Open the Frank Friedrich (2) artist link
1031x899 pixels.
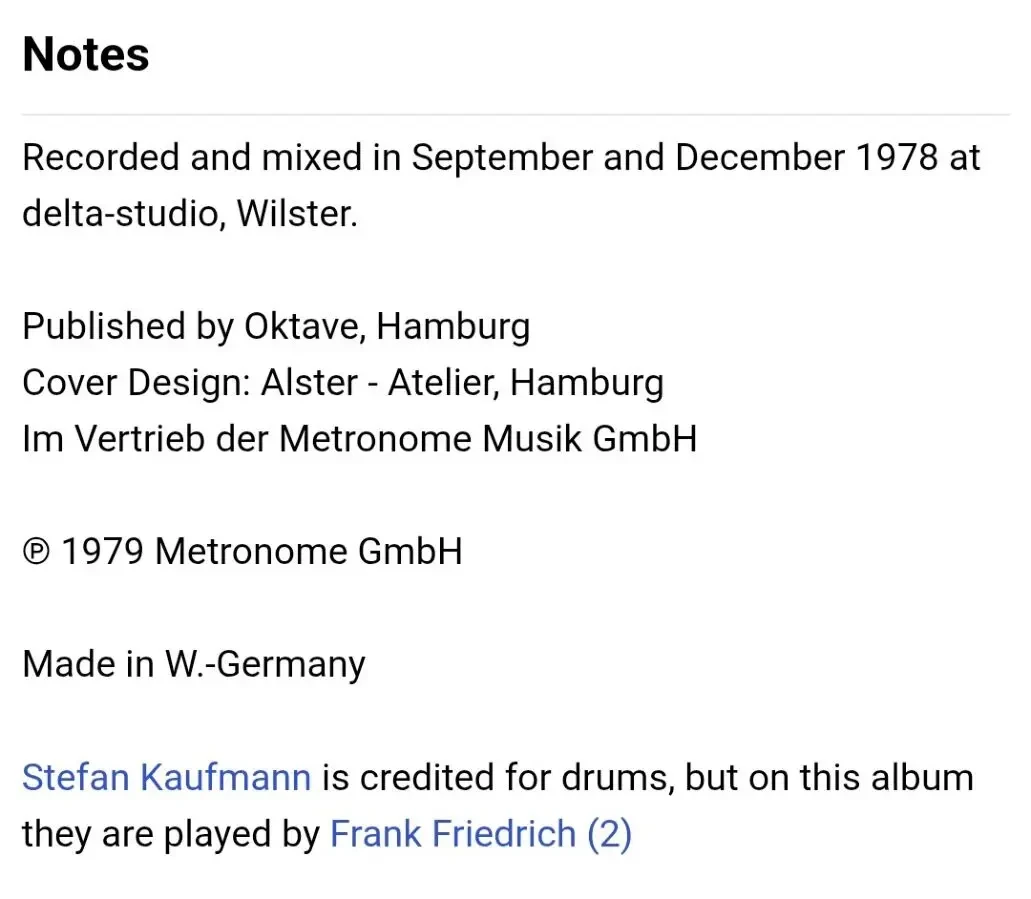[481, 834]
